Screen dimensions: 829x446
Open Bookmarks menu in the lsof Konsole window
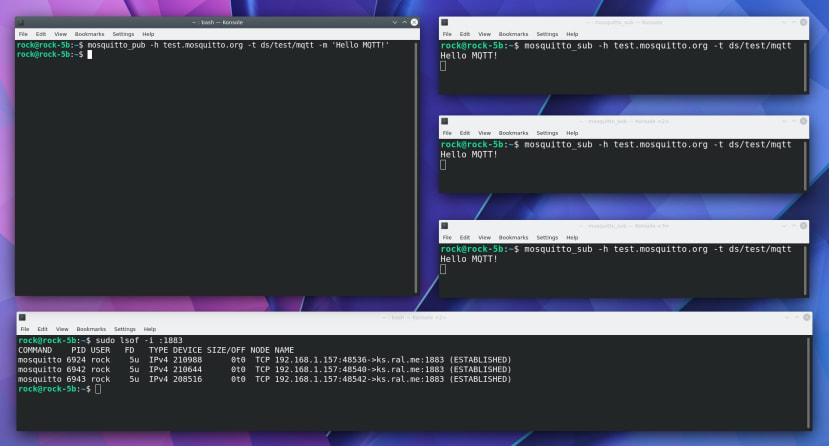point(91,329)
